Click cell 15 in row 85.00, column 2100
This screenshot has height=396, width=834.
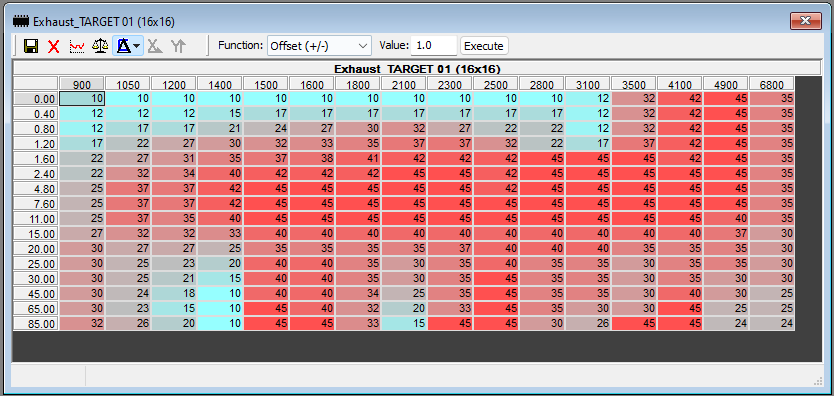point(404,323)
